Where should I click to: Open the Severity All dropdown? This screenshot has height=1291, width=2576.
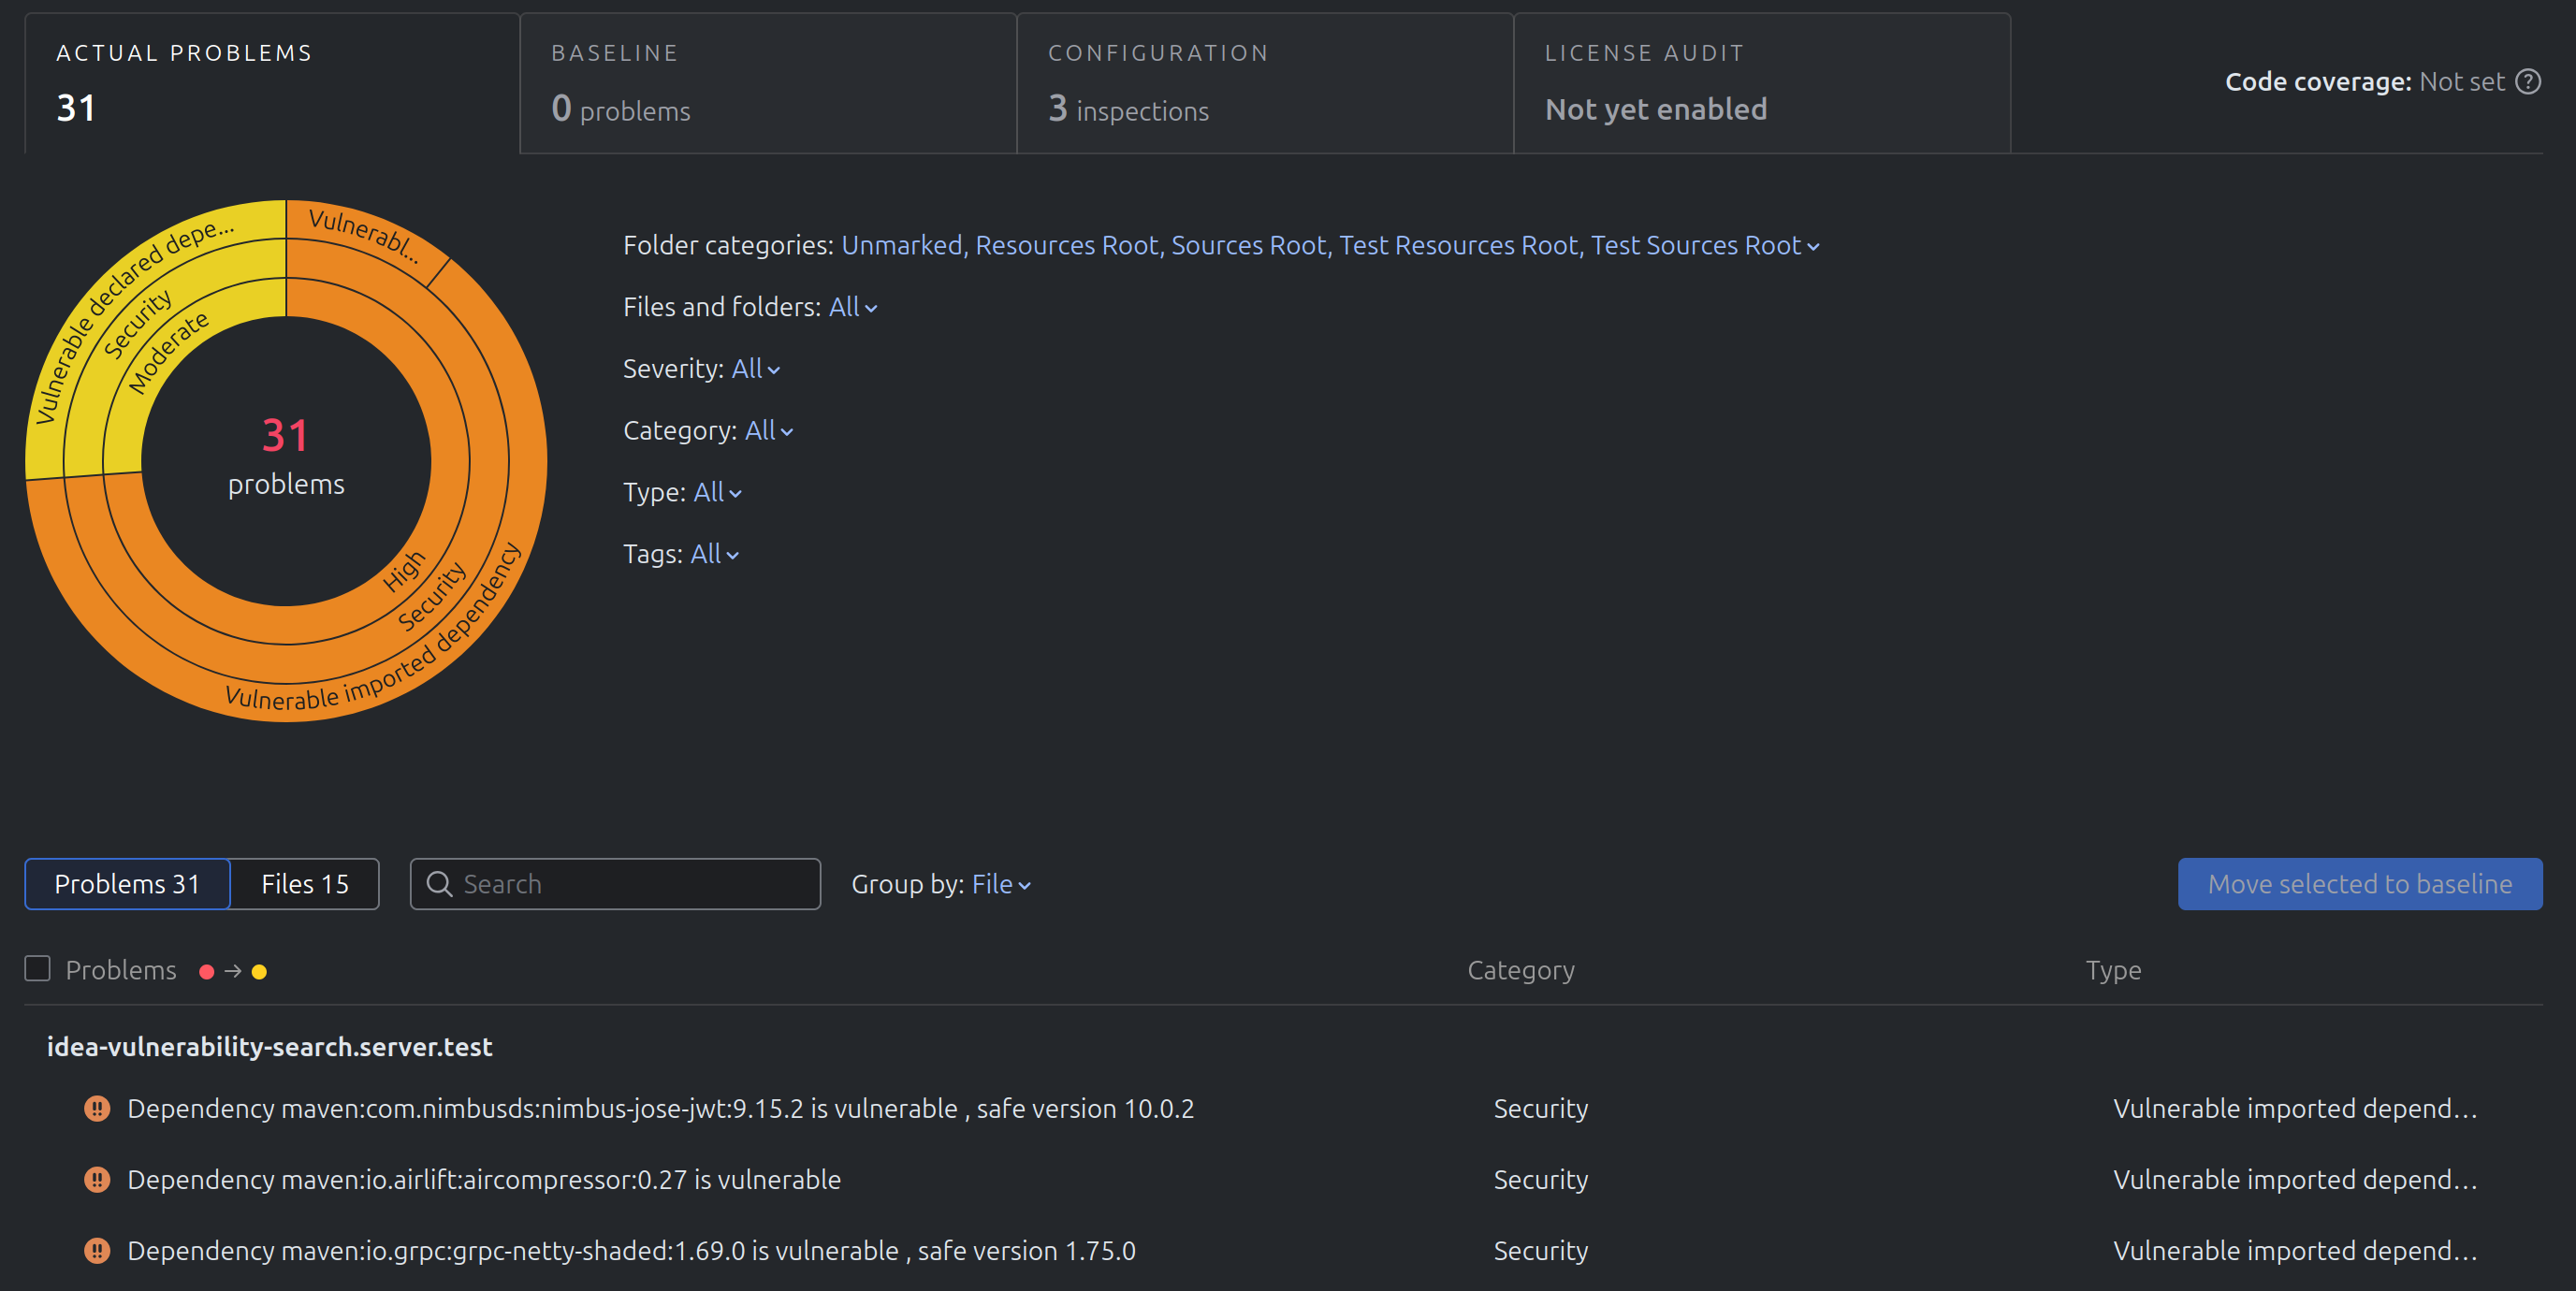pyautogui.click(x=754, y=368)
